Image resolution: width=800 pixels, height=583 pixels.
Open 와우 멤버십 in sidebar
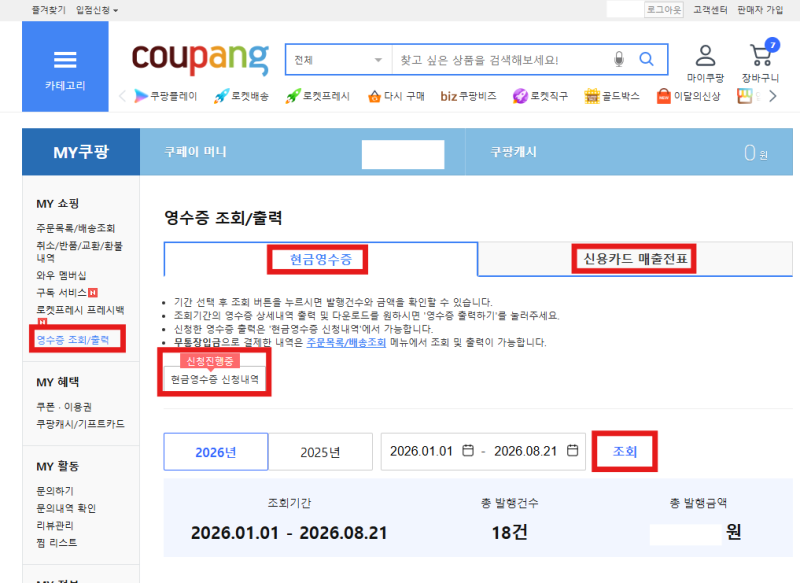[x=61, y=275]
